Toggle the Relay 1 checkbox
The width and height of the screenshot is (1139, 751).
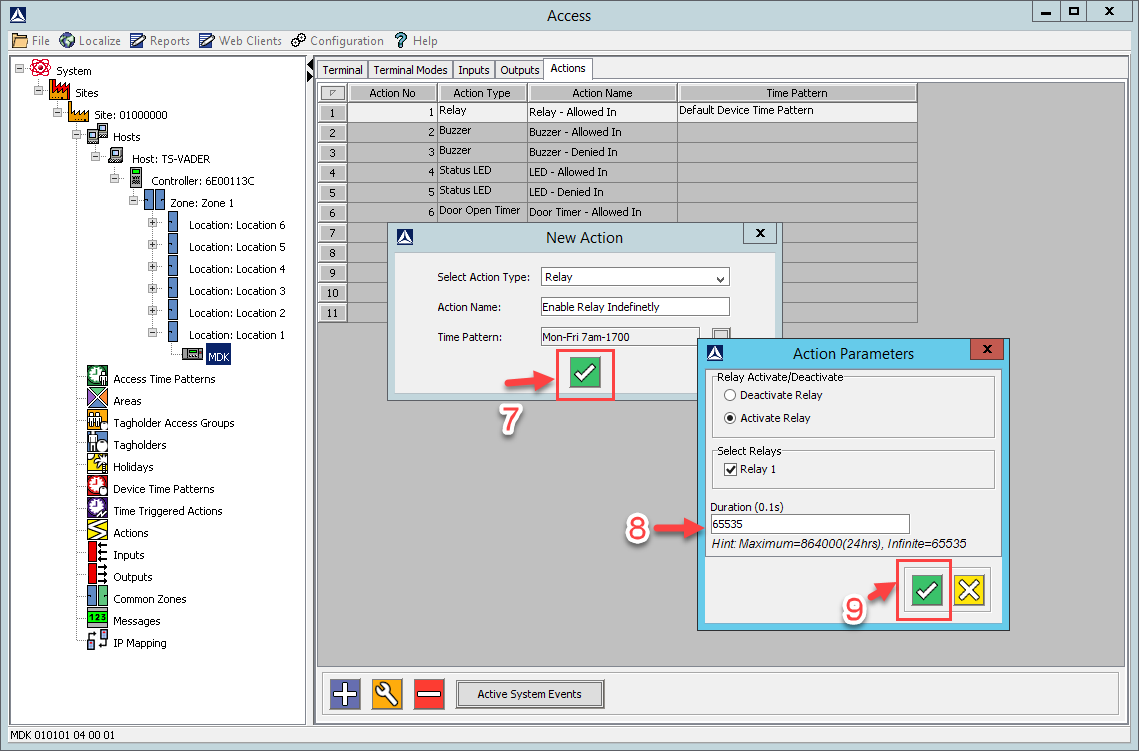tap(731, 469)
